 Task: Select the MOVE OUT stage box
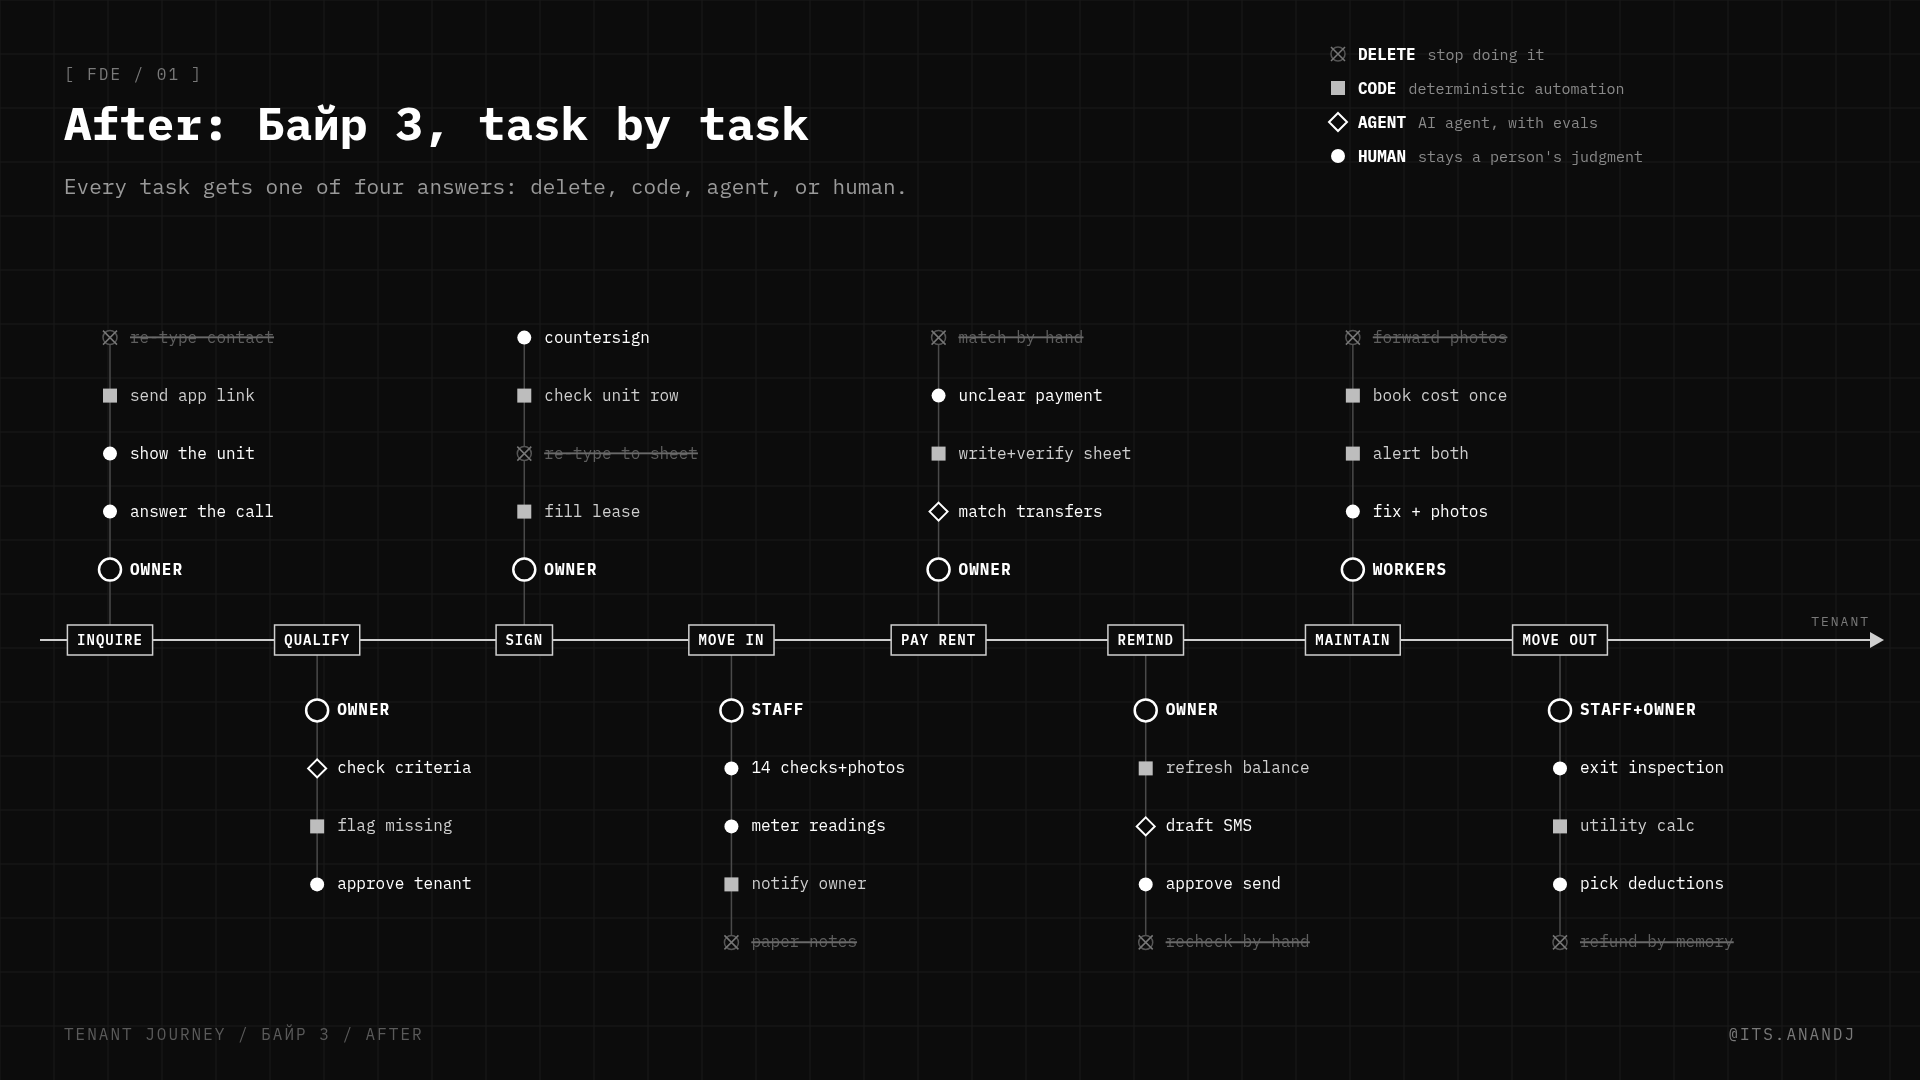(1560, 640)
